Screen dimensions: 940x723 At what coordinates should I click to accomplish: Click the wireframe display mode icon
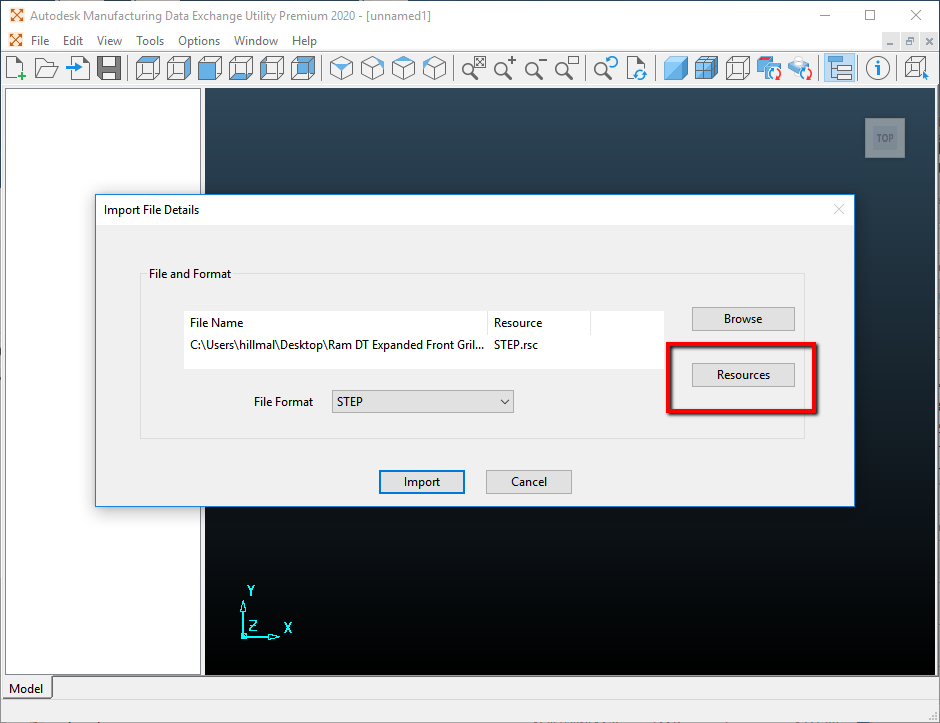pos(738,67)
